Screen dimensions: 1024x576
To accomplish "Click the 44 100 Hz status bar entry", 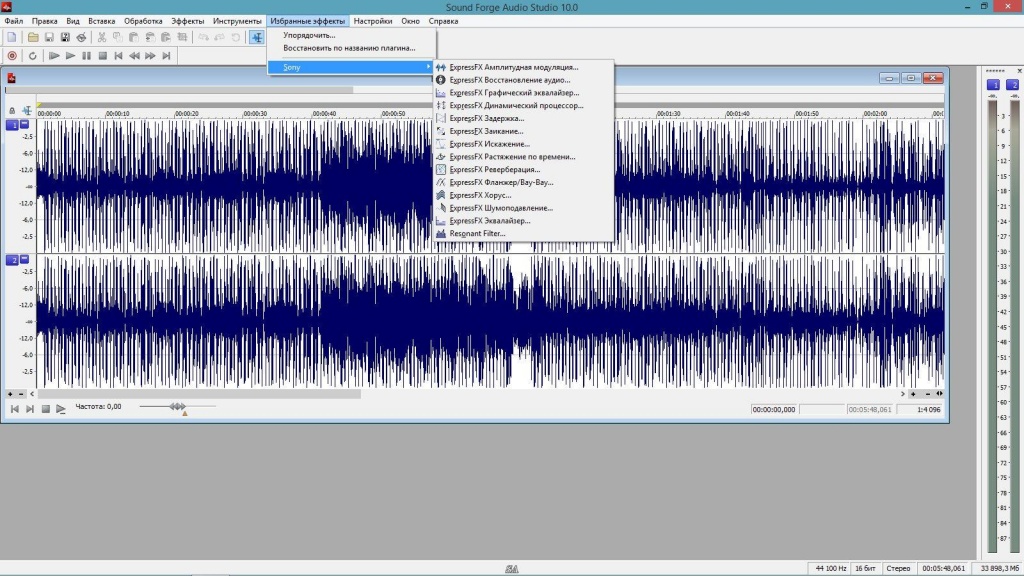I will 831,568.
